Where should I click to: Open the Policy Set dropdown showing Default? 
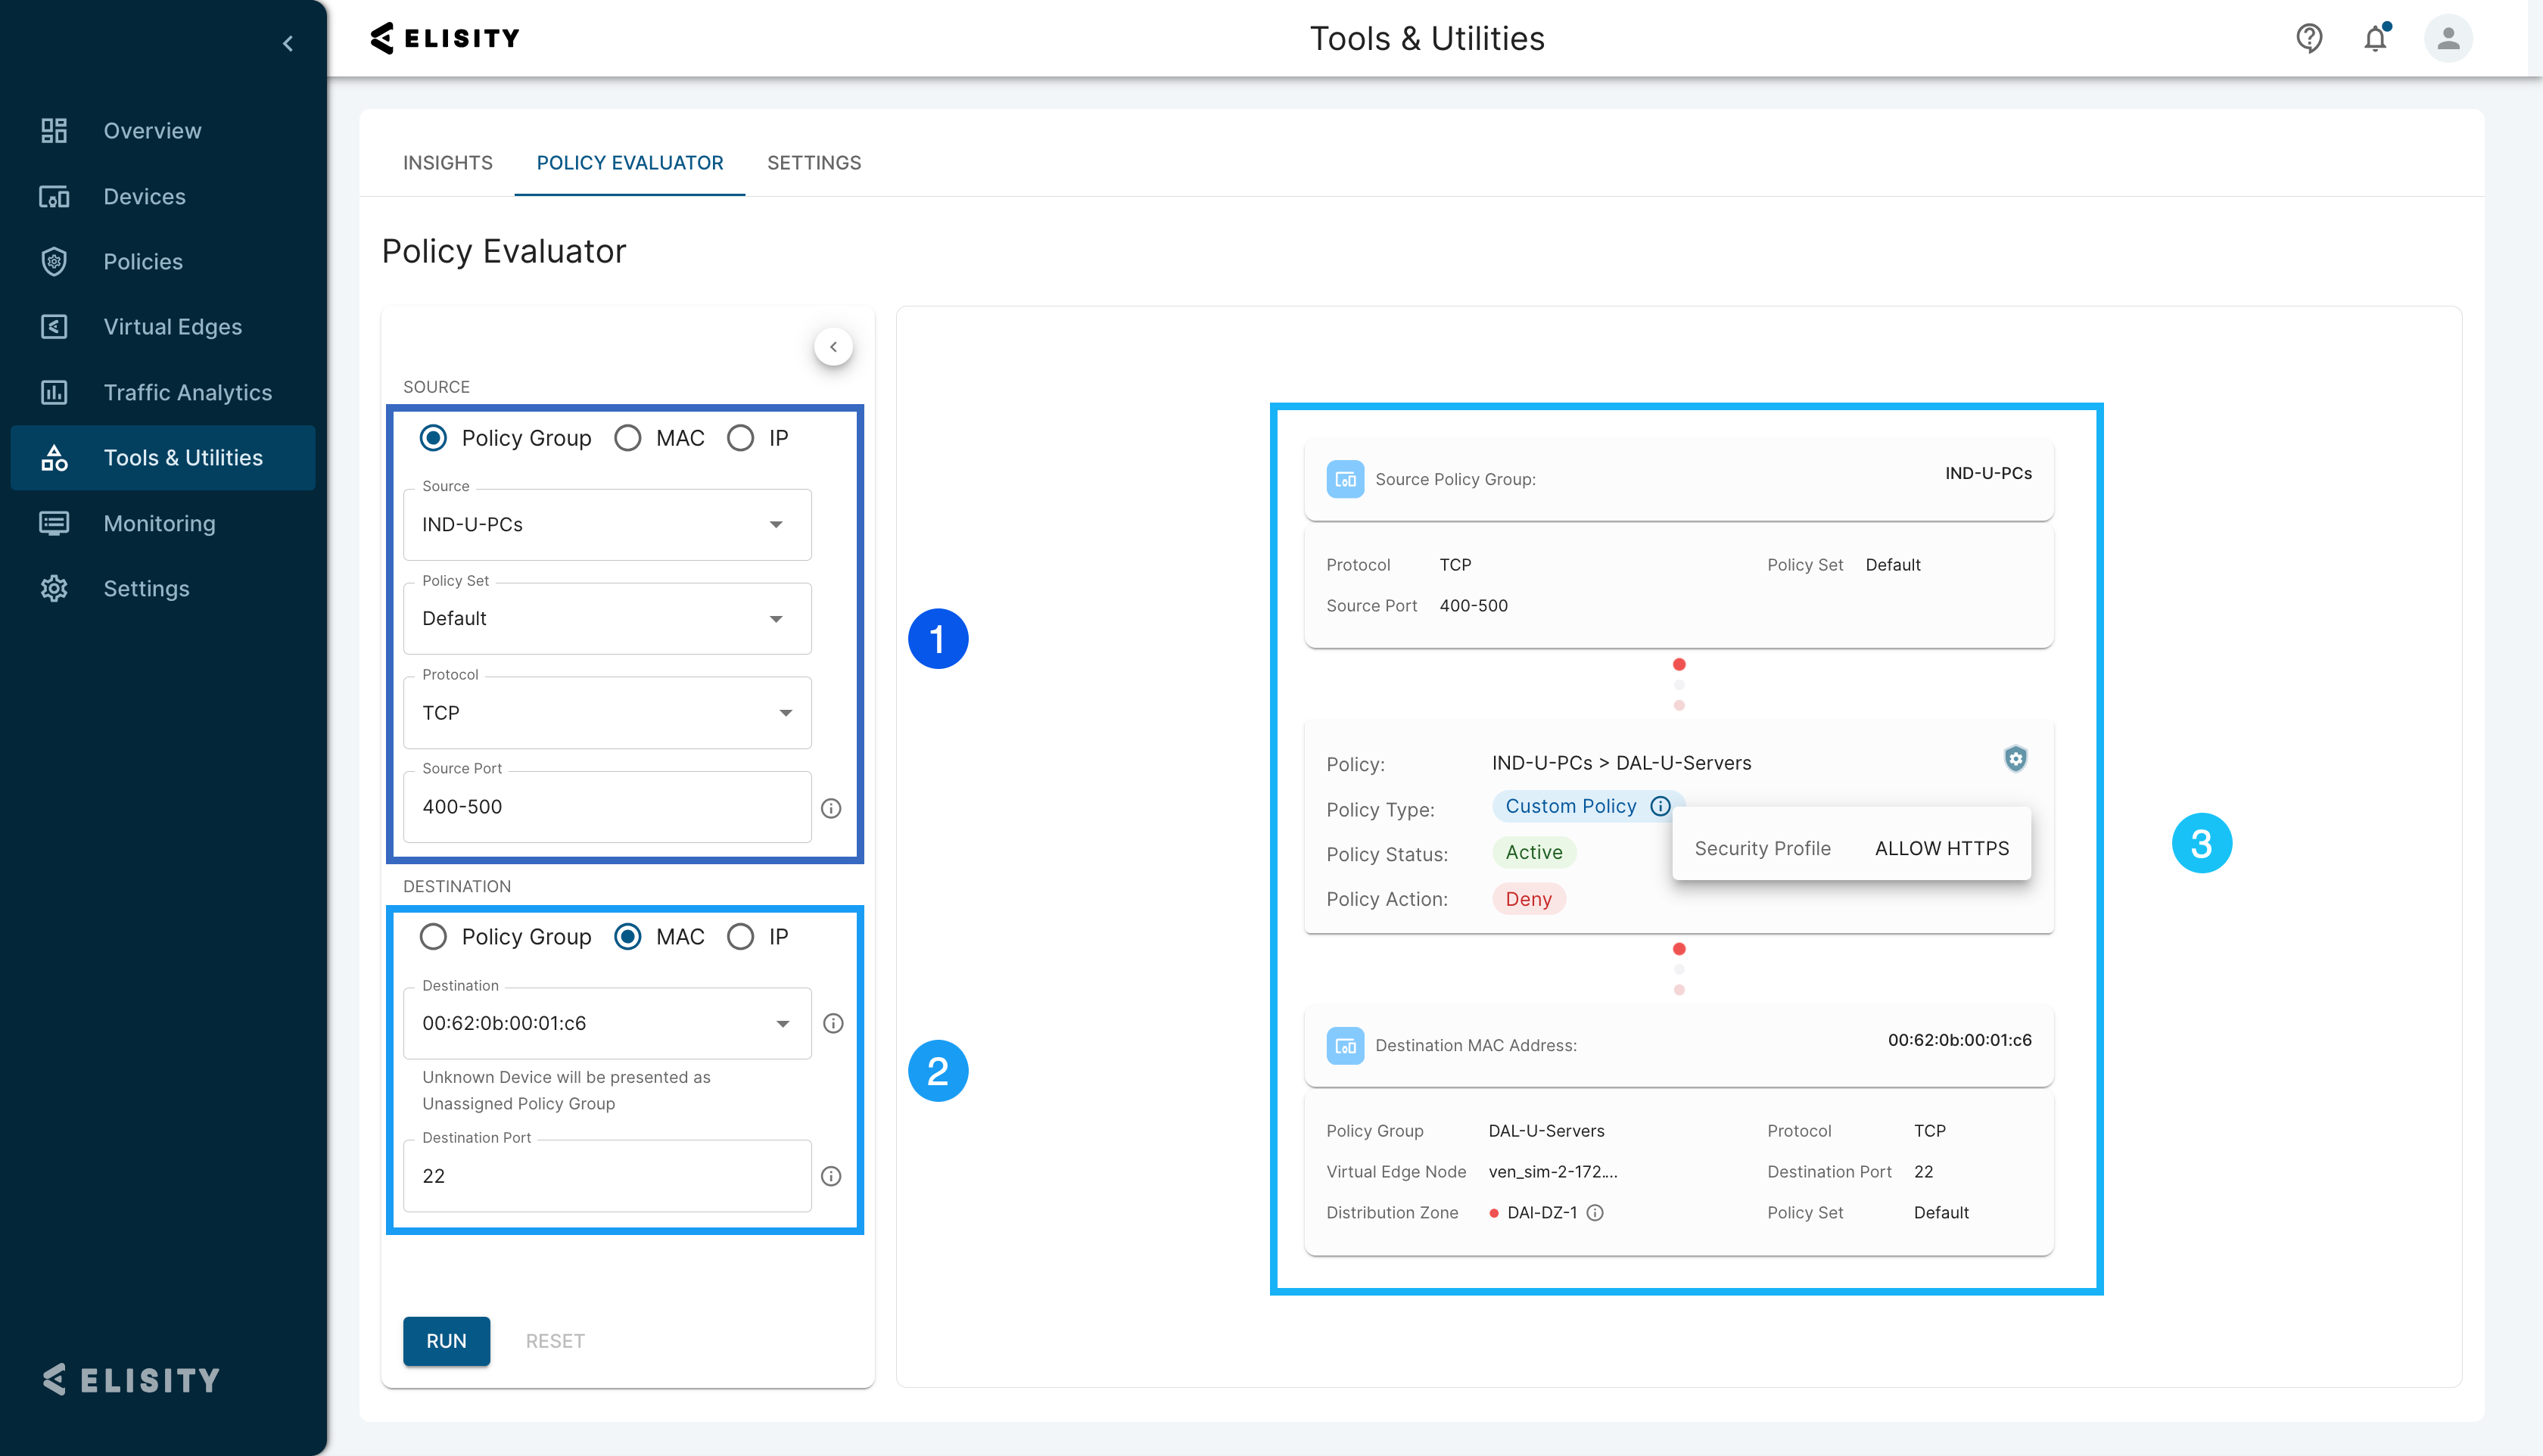pyautogui.click(x=607, y=619)
